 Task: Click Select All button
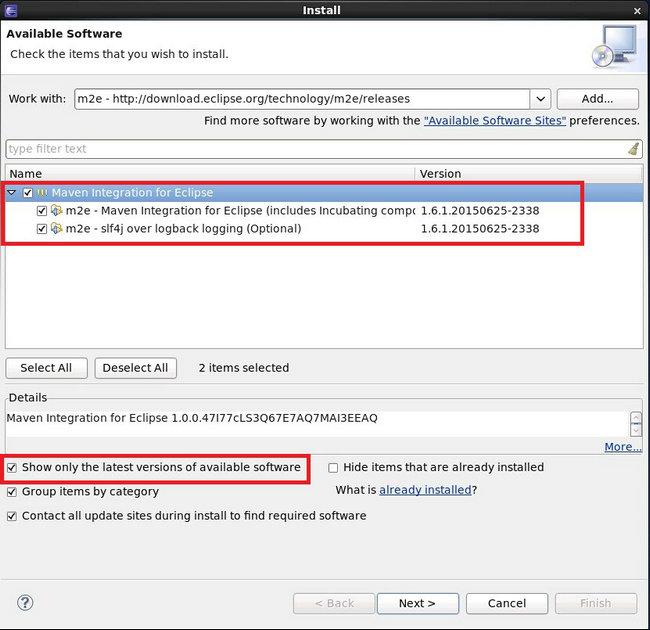point(46,368)
